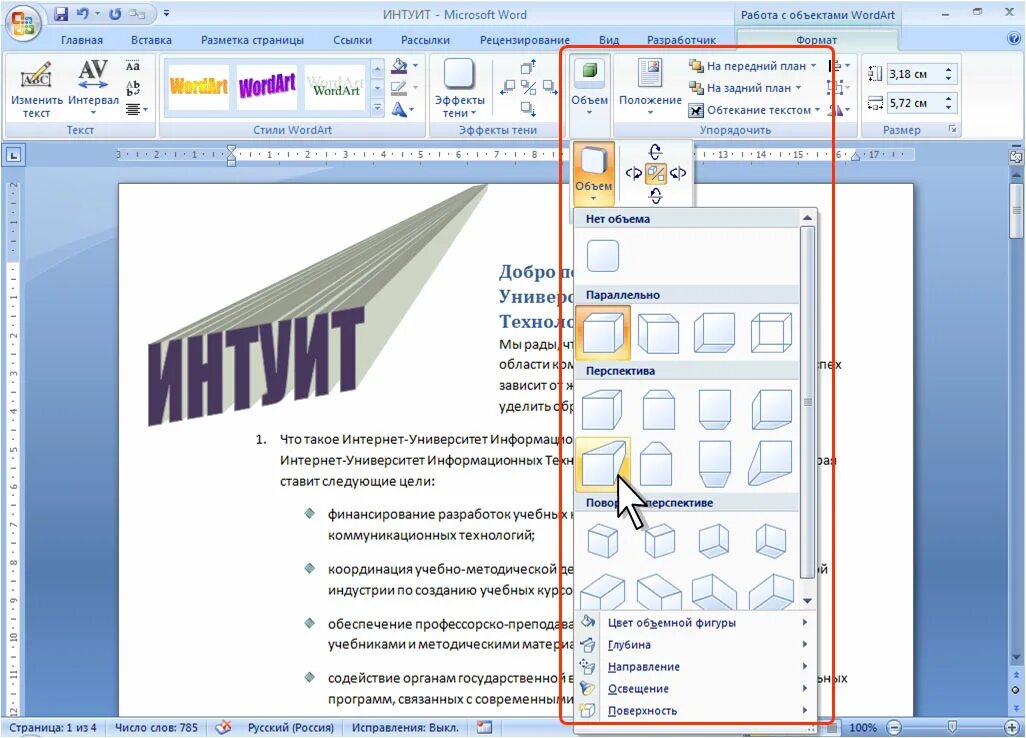Increase height with the 3,18 см spinner
This screenshot has width=1026, height=738.
tap(948, 69)
